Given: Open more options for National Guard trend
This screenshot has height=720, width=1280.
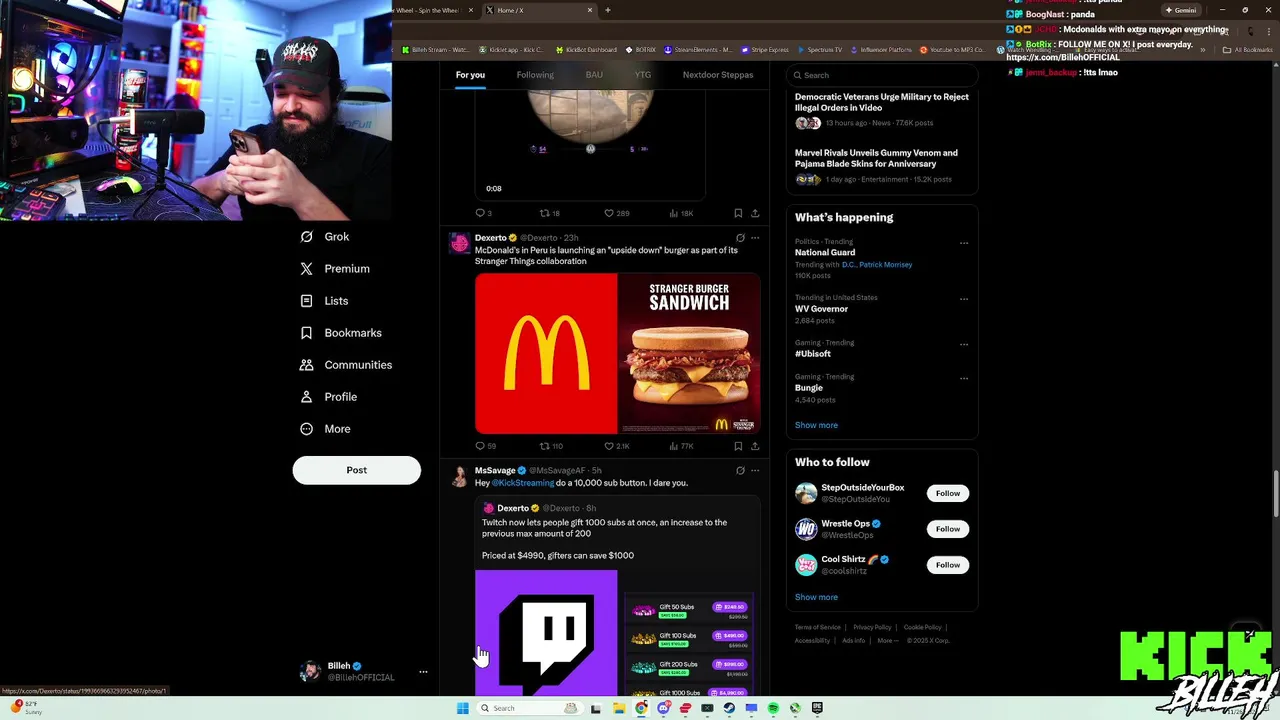Looking at the screenshot, I should click(x=964, y=243).
